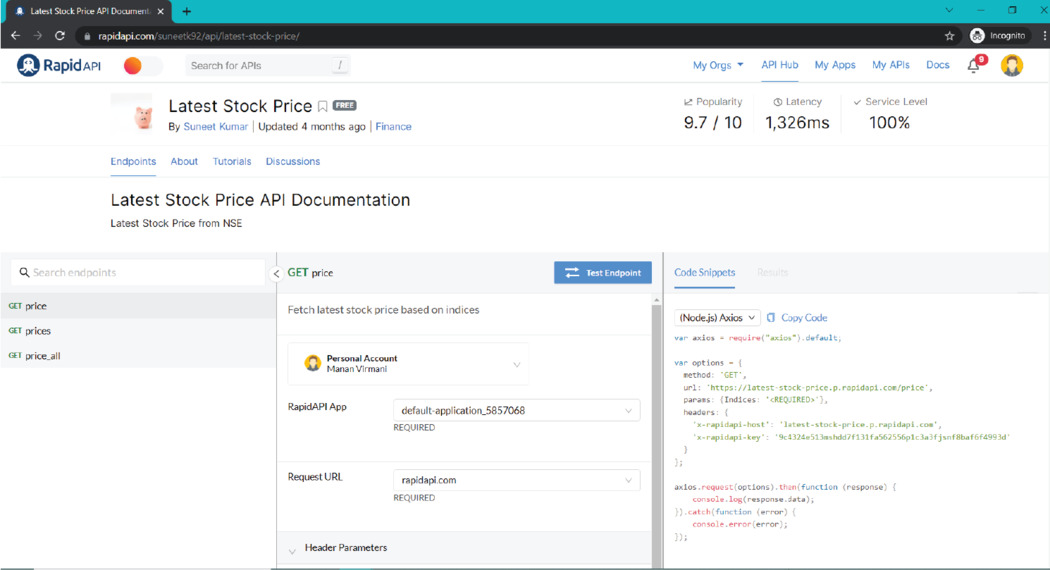The width and height of the screenshot is (1050, 570).
Task: Open the Request URL dropdown
Action: (x=516, y=480)
